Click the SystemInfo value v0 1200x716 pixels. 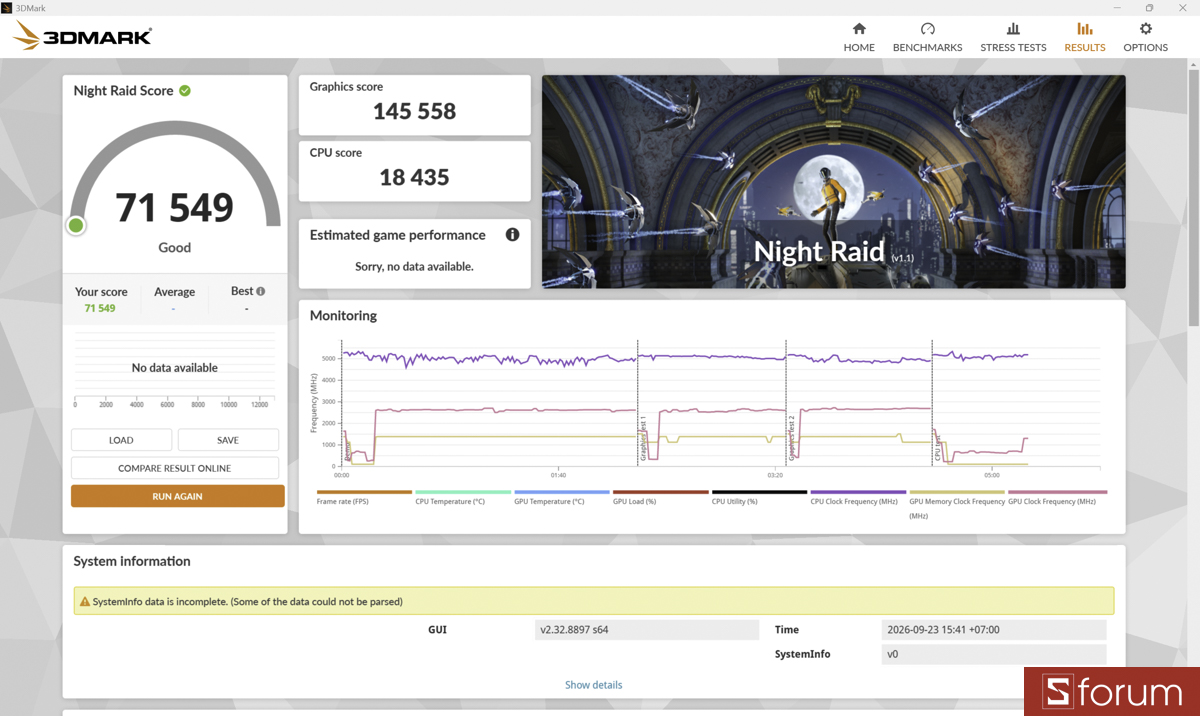[995, 654]
